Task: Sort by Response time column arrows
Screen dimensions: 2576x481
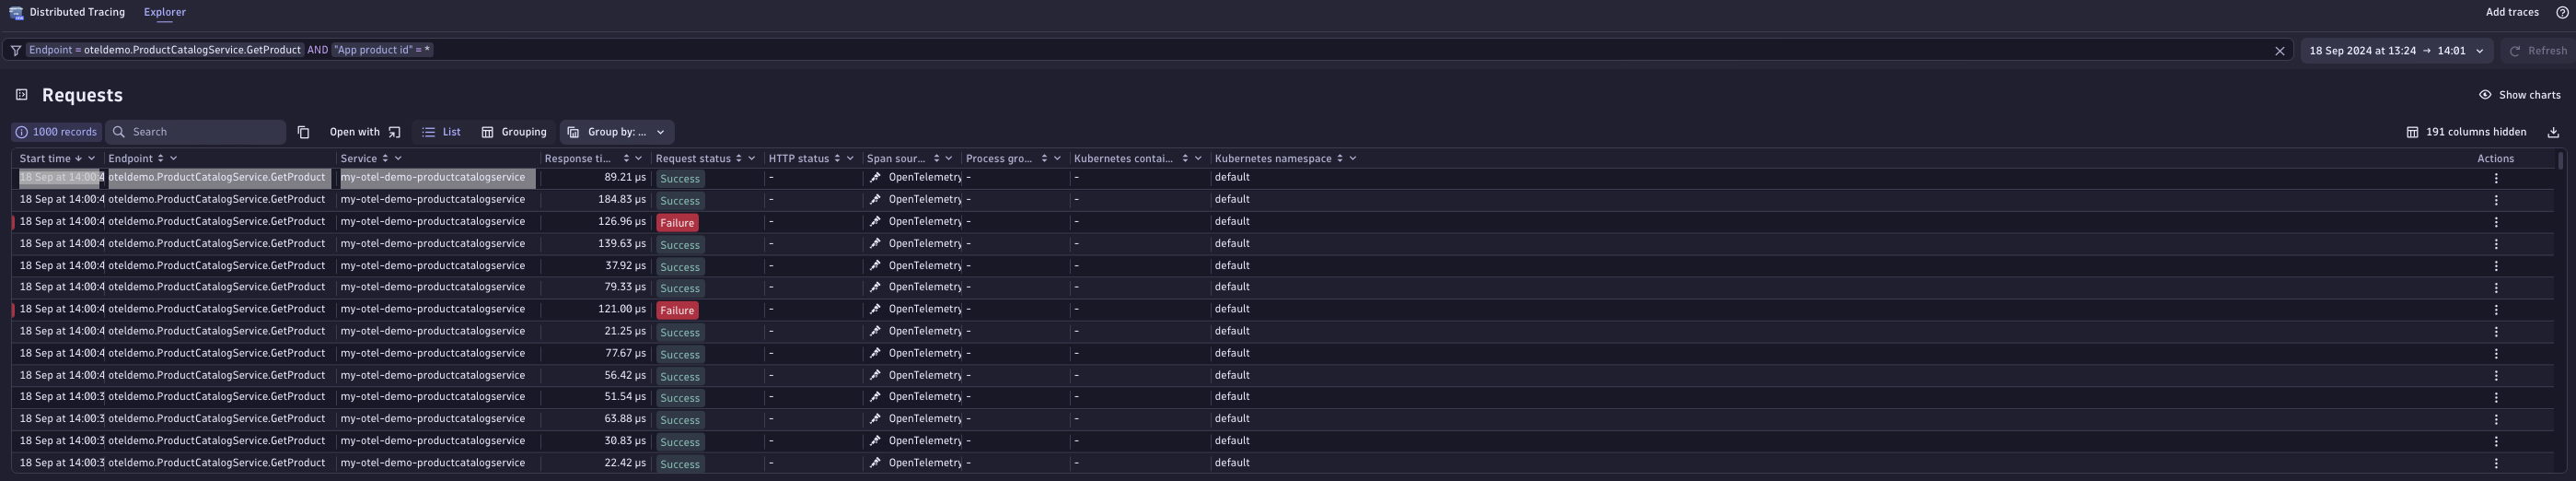Action: click(x=626, y=159)
